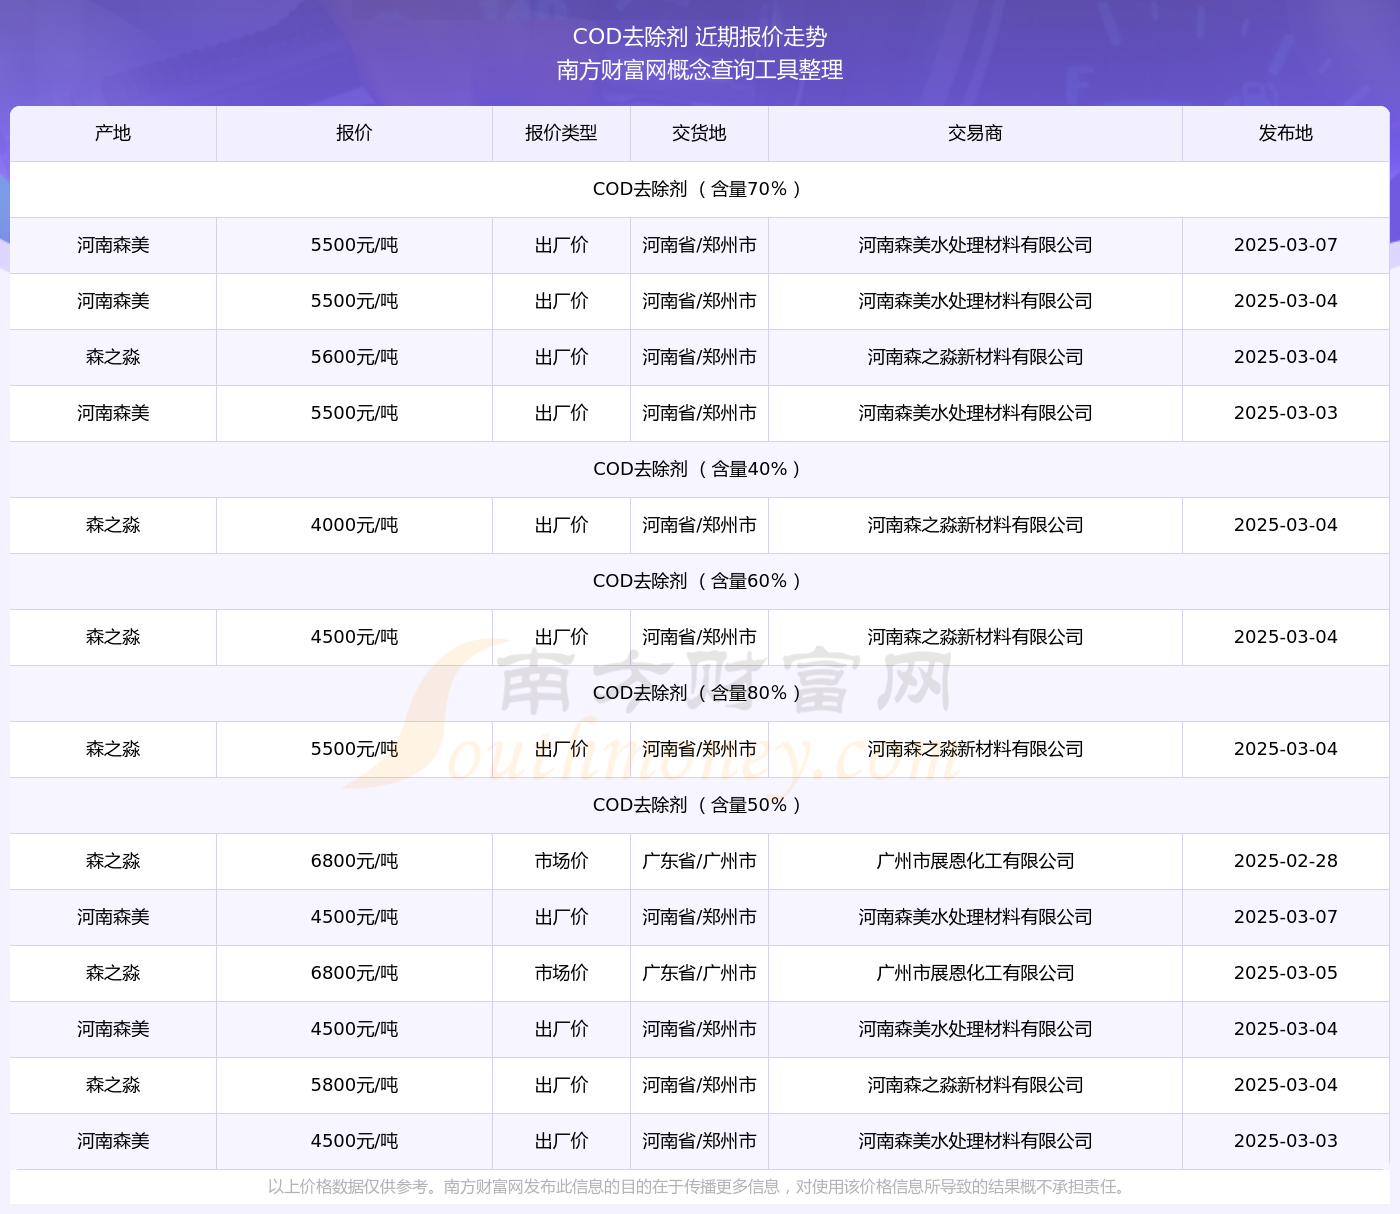Click 6800元/吨 in the 2025-03-05 row
The width and height of the screenshot is (1400, 1214).
[354, 973]
